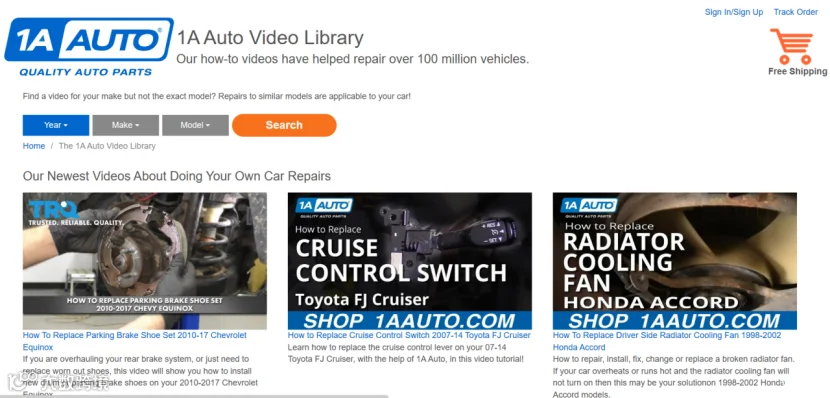Click the 1A Auto badge on the radiator thumbnail
The image size is (830, 398).
pos(589,207)
